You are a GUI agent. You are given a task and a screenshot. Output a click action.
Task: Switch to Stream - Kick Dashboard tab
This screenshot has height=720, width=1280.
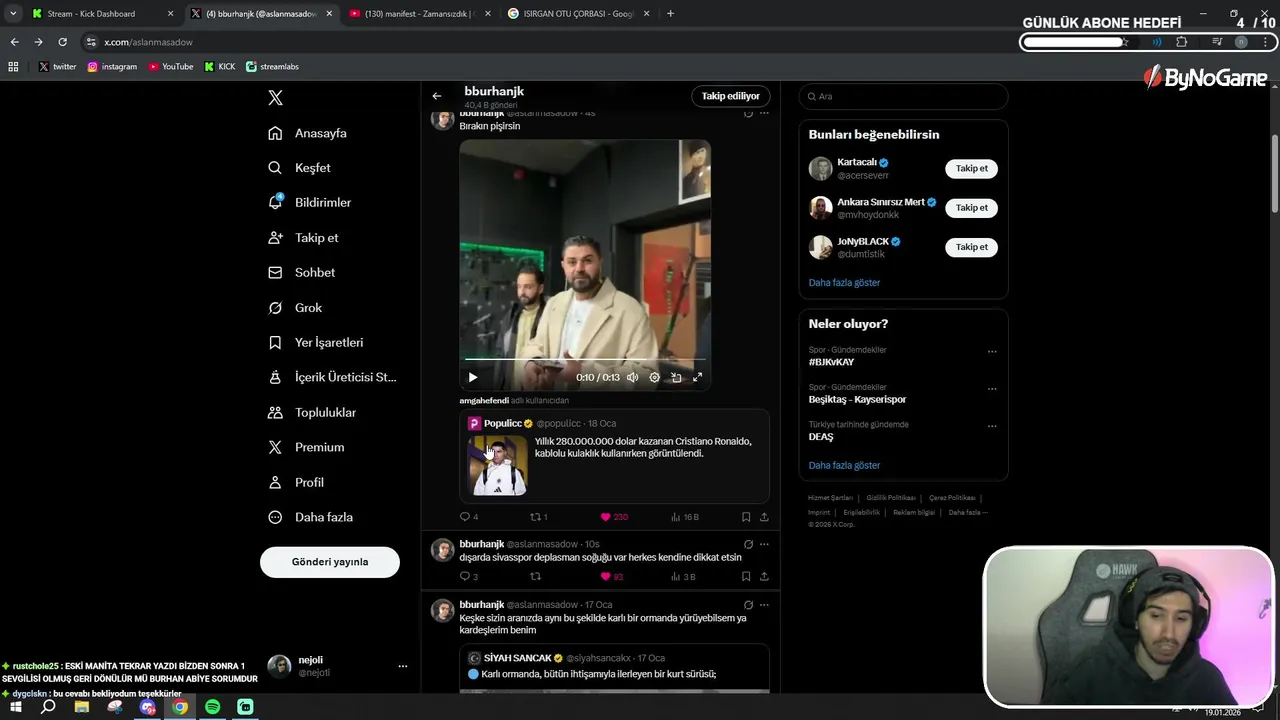[x=102, y=14]
